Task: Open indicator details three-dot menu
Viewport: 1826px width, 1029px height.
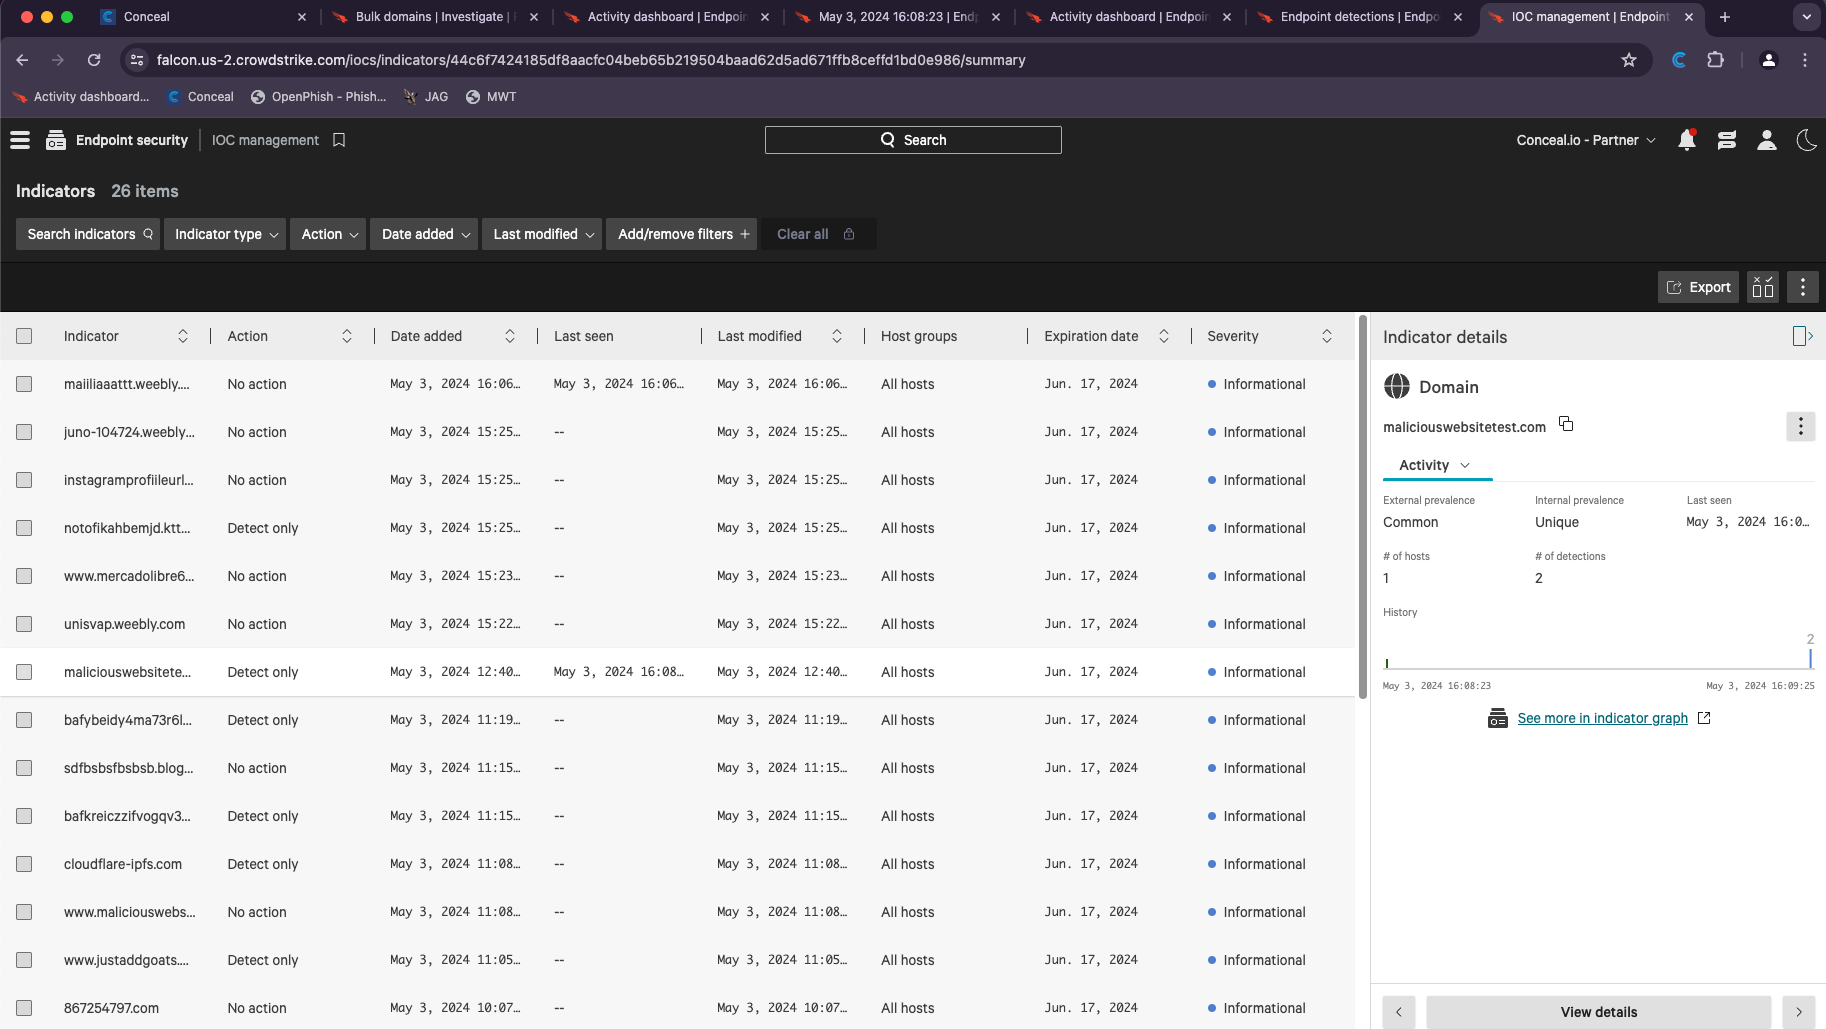Action: click(x=1800, y=427)
